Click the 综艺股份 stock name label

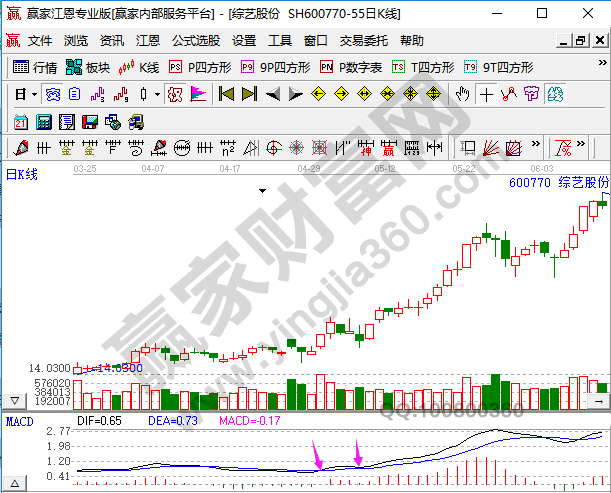[x=582, y=183]
